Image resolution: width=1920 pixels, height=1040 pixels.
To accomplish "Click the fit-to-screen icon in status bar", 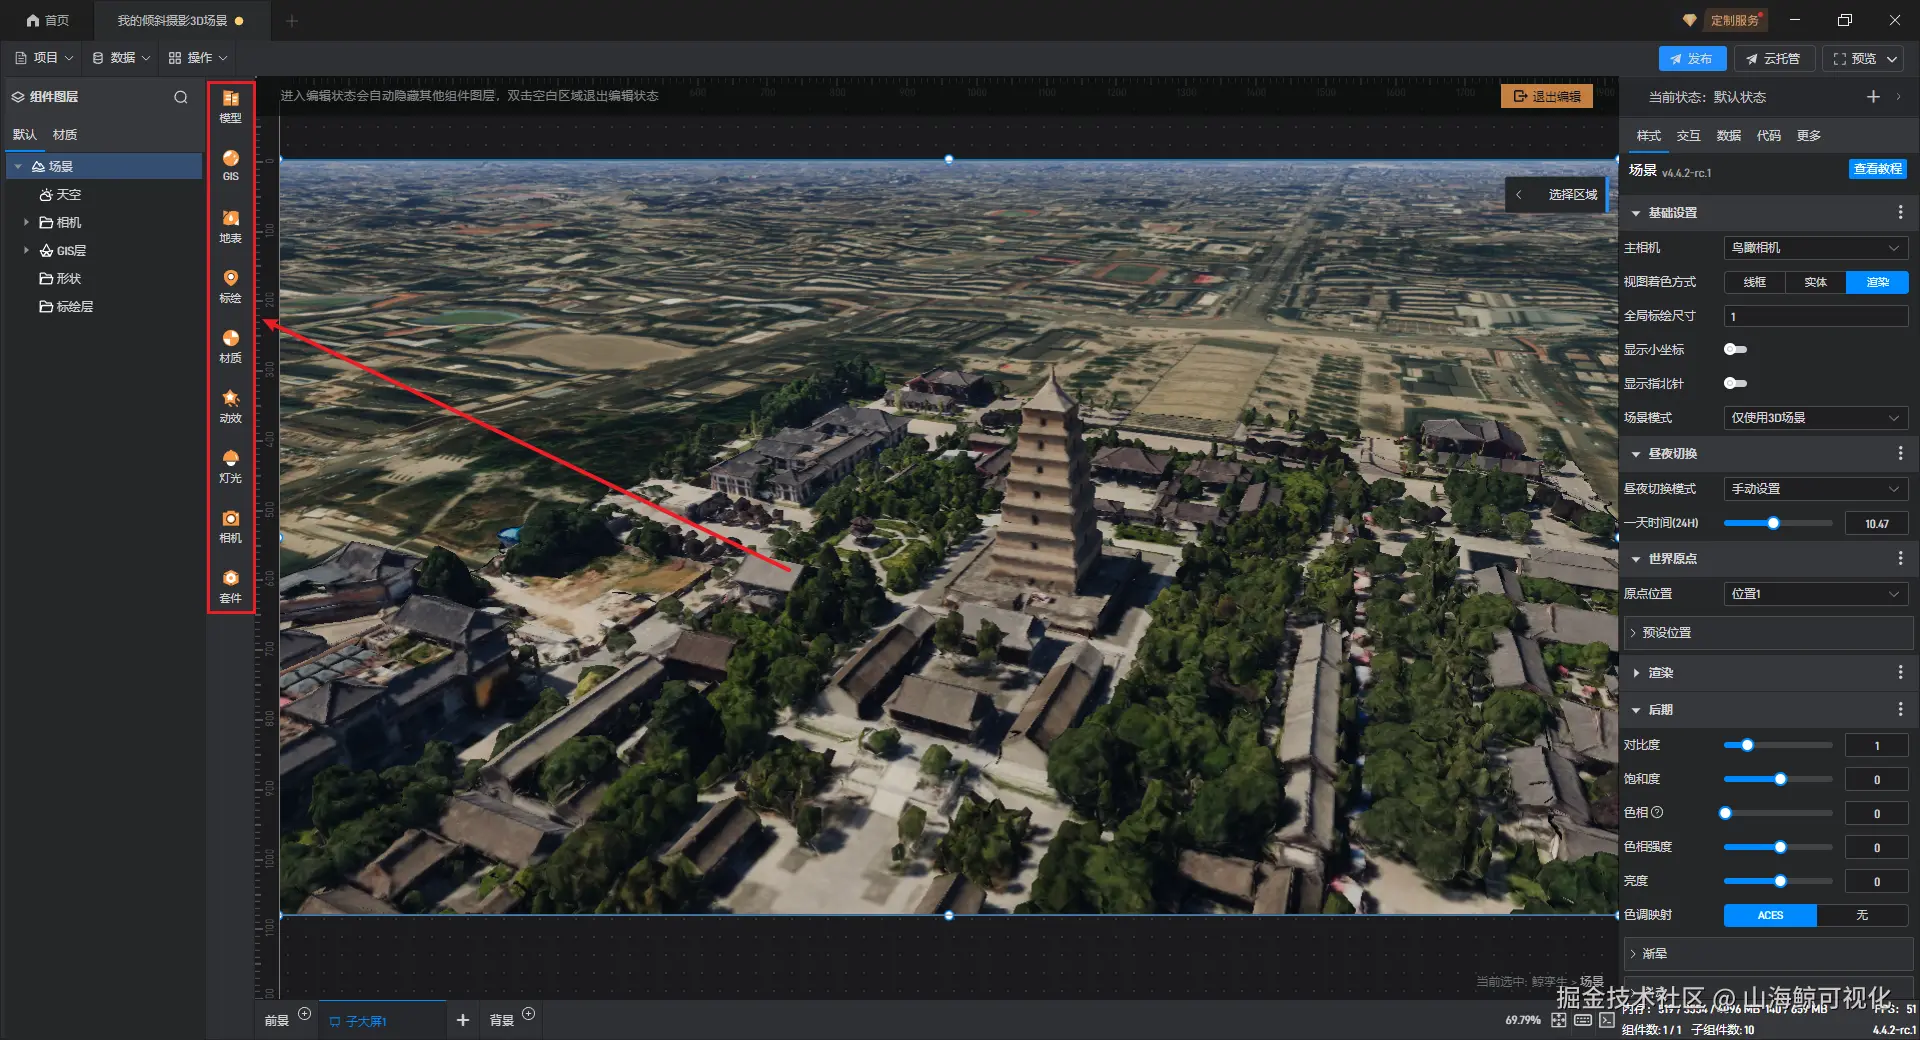I will (1559, 1020).
